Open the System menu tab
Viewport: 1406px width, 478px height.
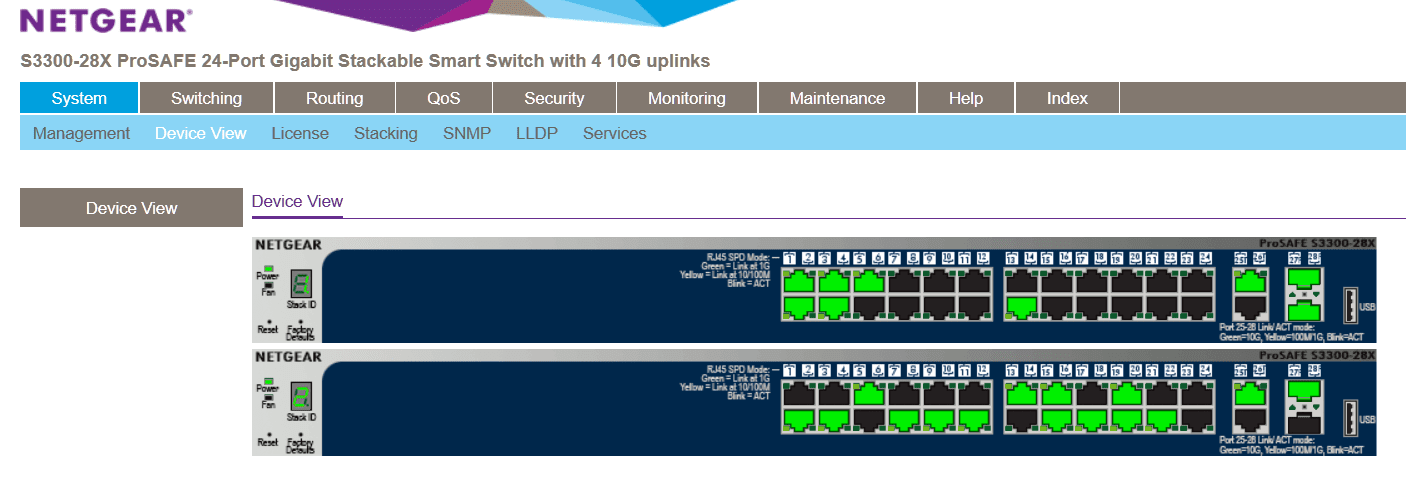point(79,98)
